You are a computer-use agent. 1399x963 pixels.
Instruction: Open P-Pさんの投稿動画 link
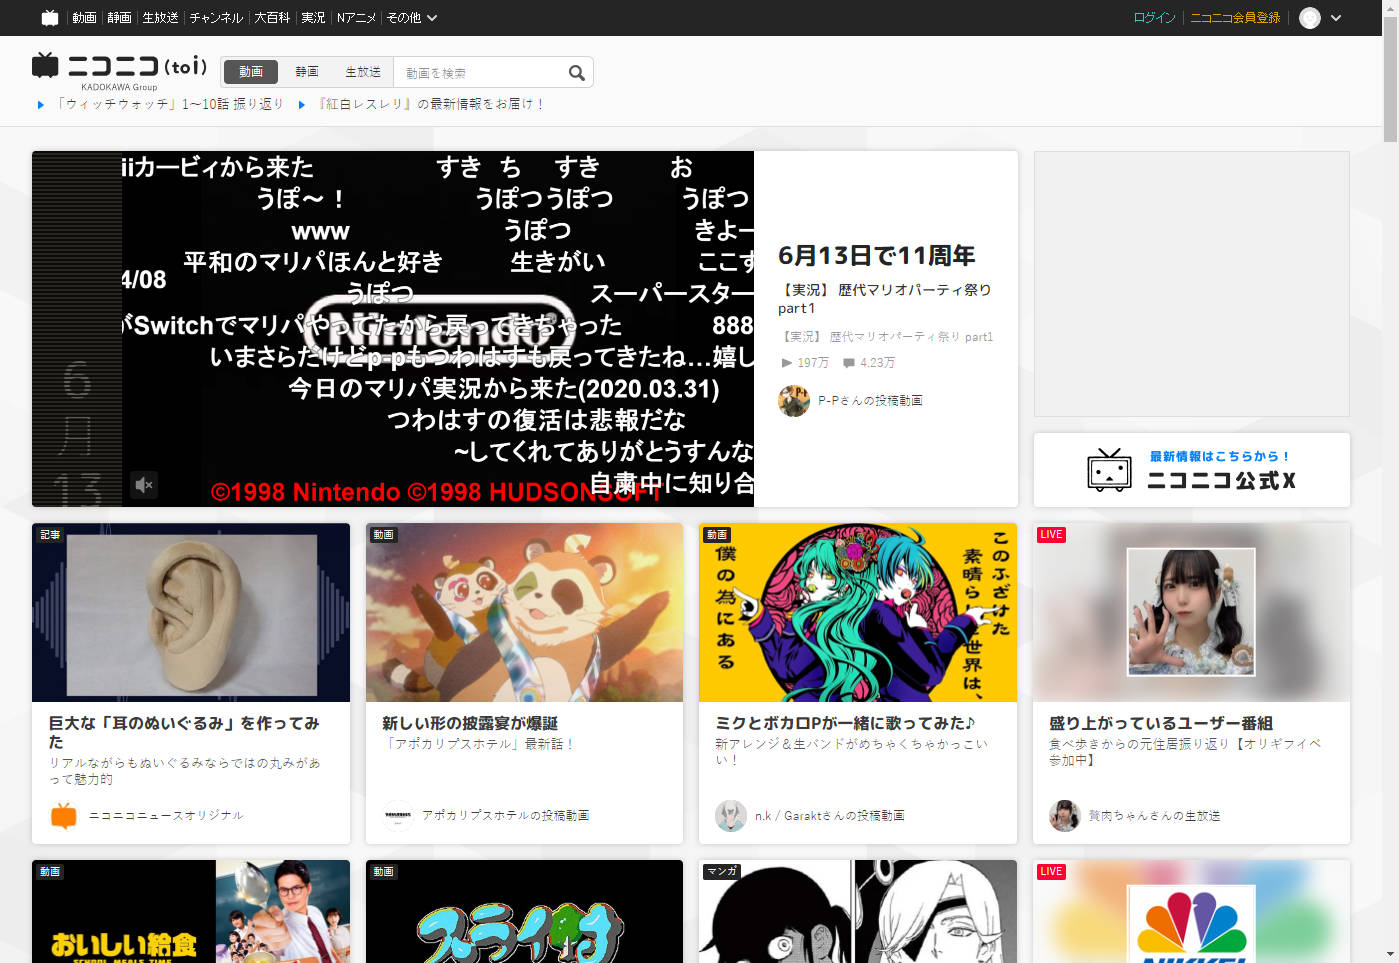coord(870,401)
